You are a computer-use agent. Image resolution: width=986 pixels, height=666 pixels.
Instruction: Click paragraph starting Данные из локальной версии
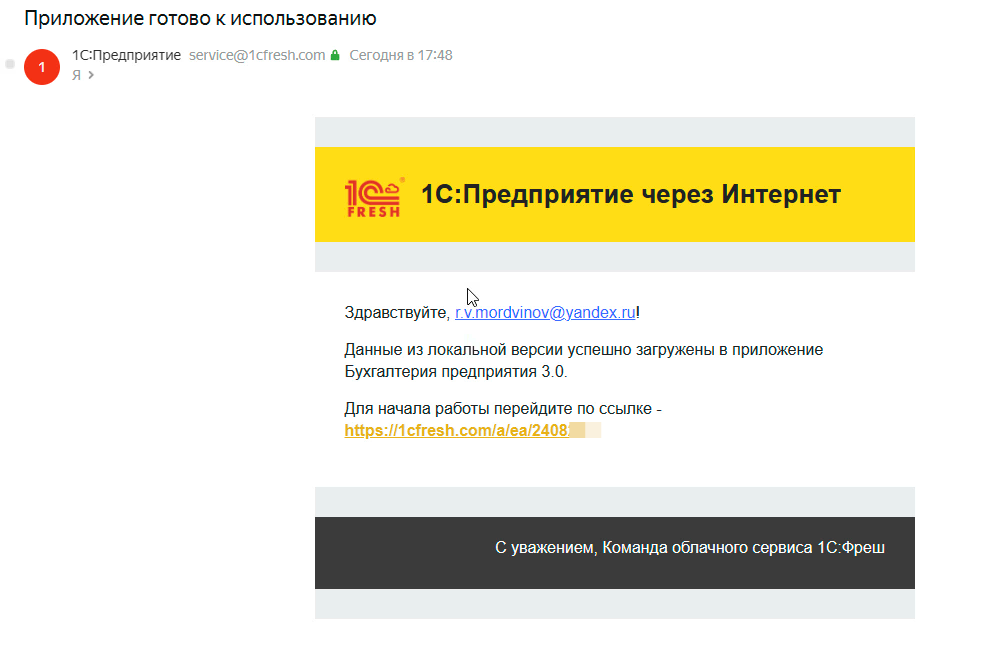pyautogui.click(x=584, y=360)
